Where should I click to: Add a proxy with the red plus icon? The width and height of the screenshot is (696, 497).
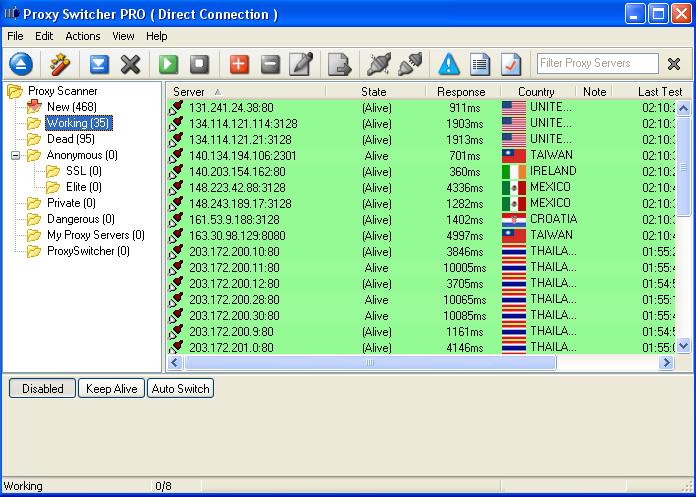point(239,64)
